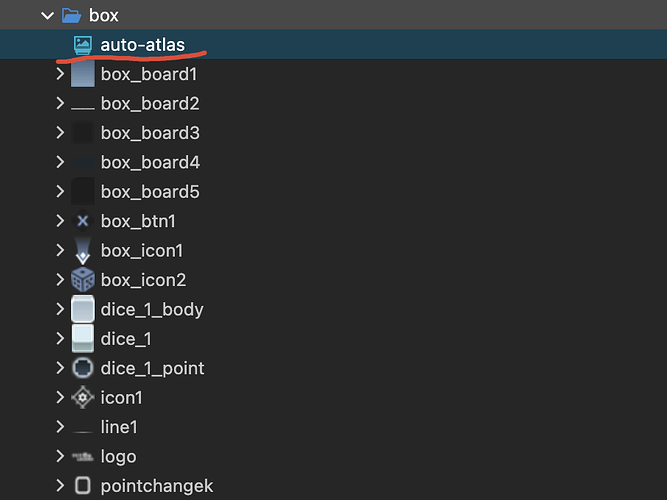The image size is (667, 500).
Task: Expand the line1 asset
Action: click(61, 427)
